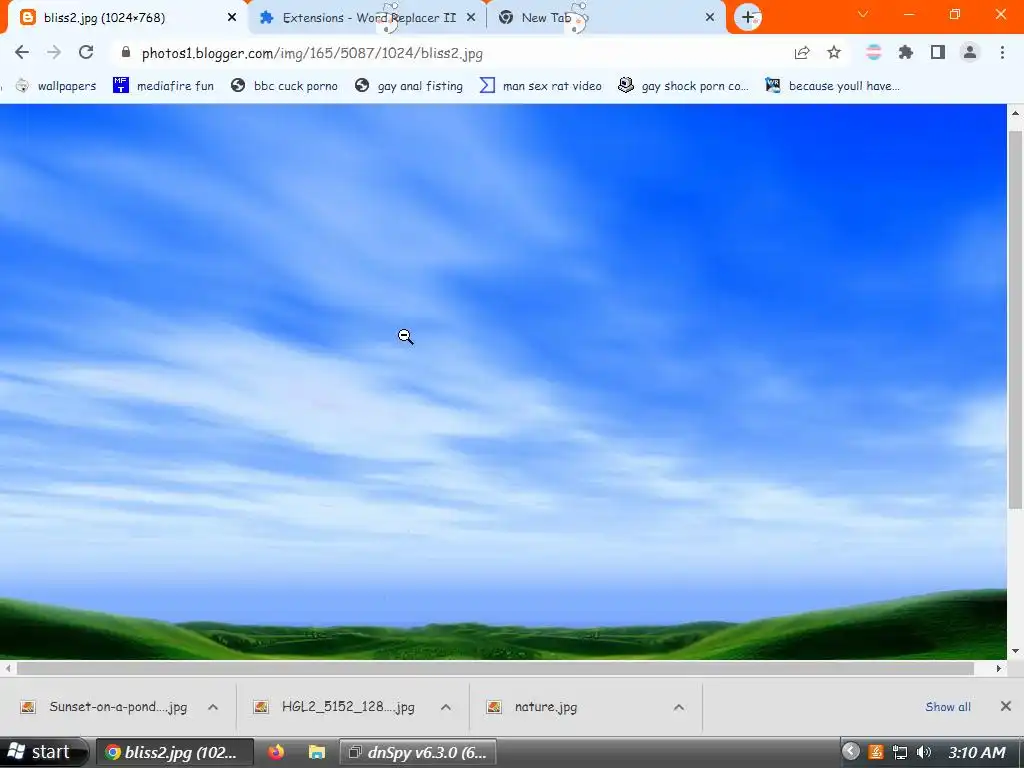Switch to dnSpy v6.3.0 taskbar window
The height and width of the screenshot is (768, 1024).
[x=418, y=752]
